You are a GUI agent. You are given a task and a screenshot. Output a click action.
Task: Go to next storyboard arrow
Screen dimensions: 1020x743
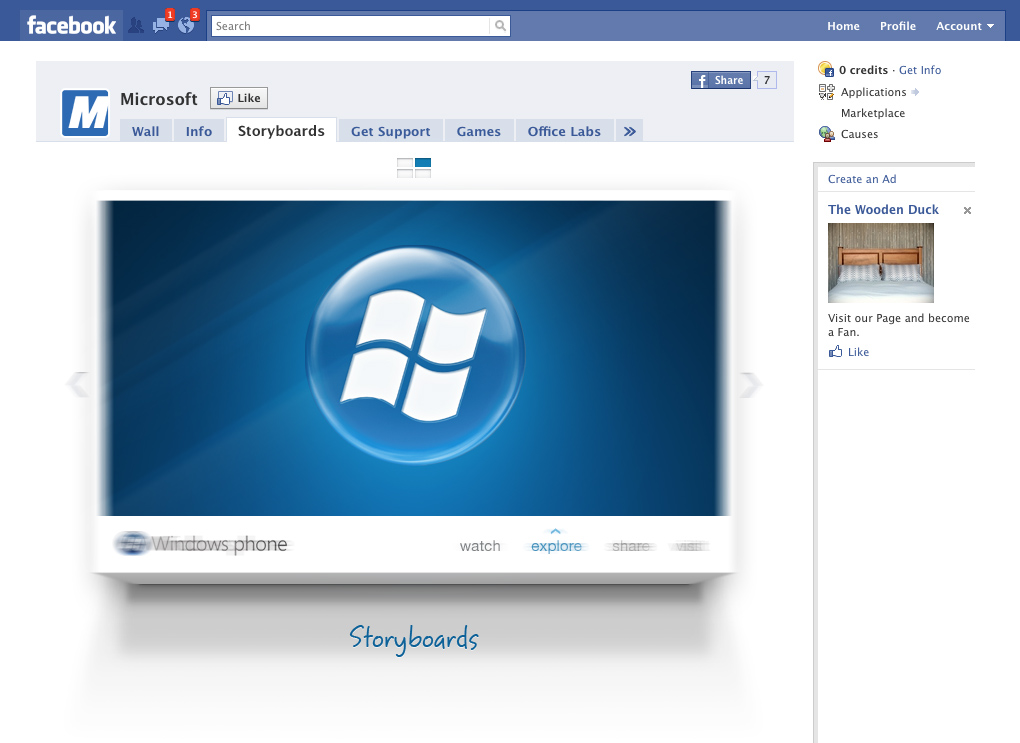point(750,385)
